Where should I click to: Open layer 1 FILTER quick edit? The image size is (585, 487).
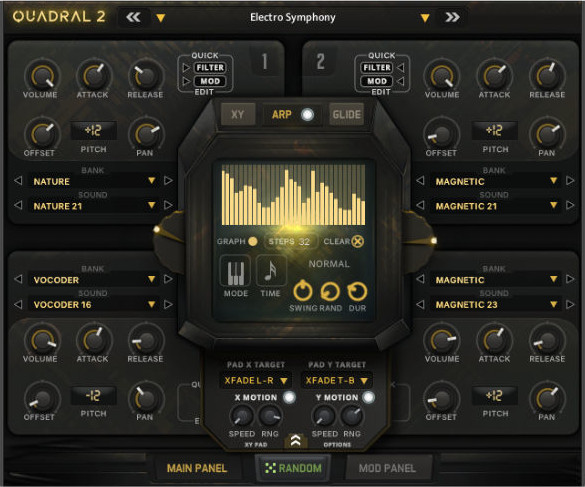point(210,68)
